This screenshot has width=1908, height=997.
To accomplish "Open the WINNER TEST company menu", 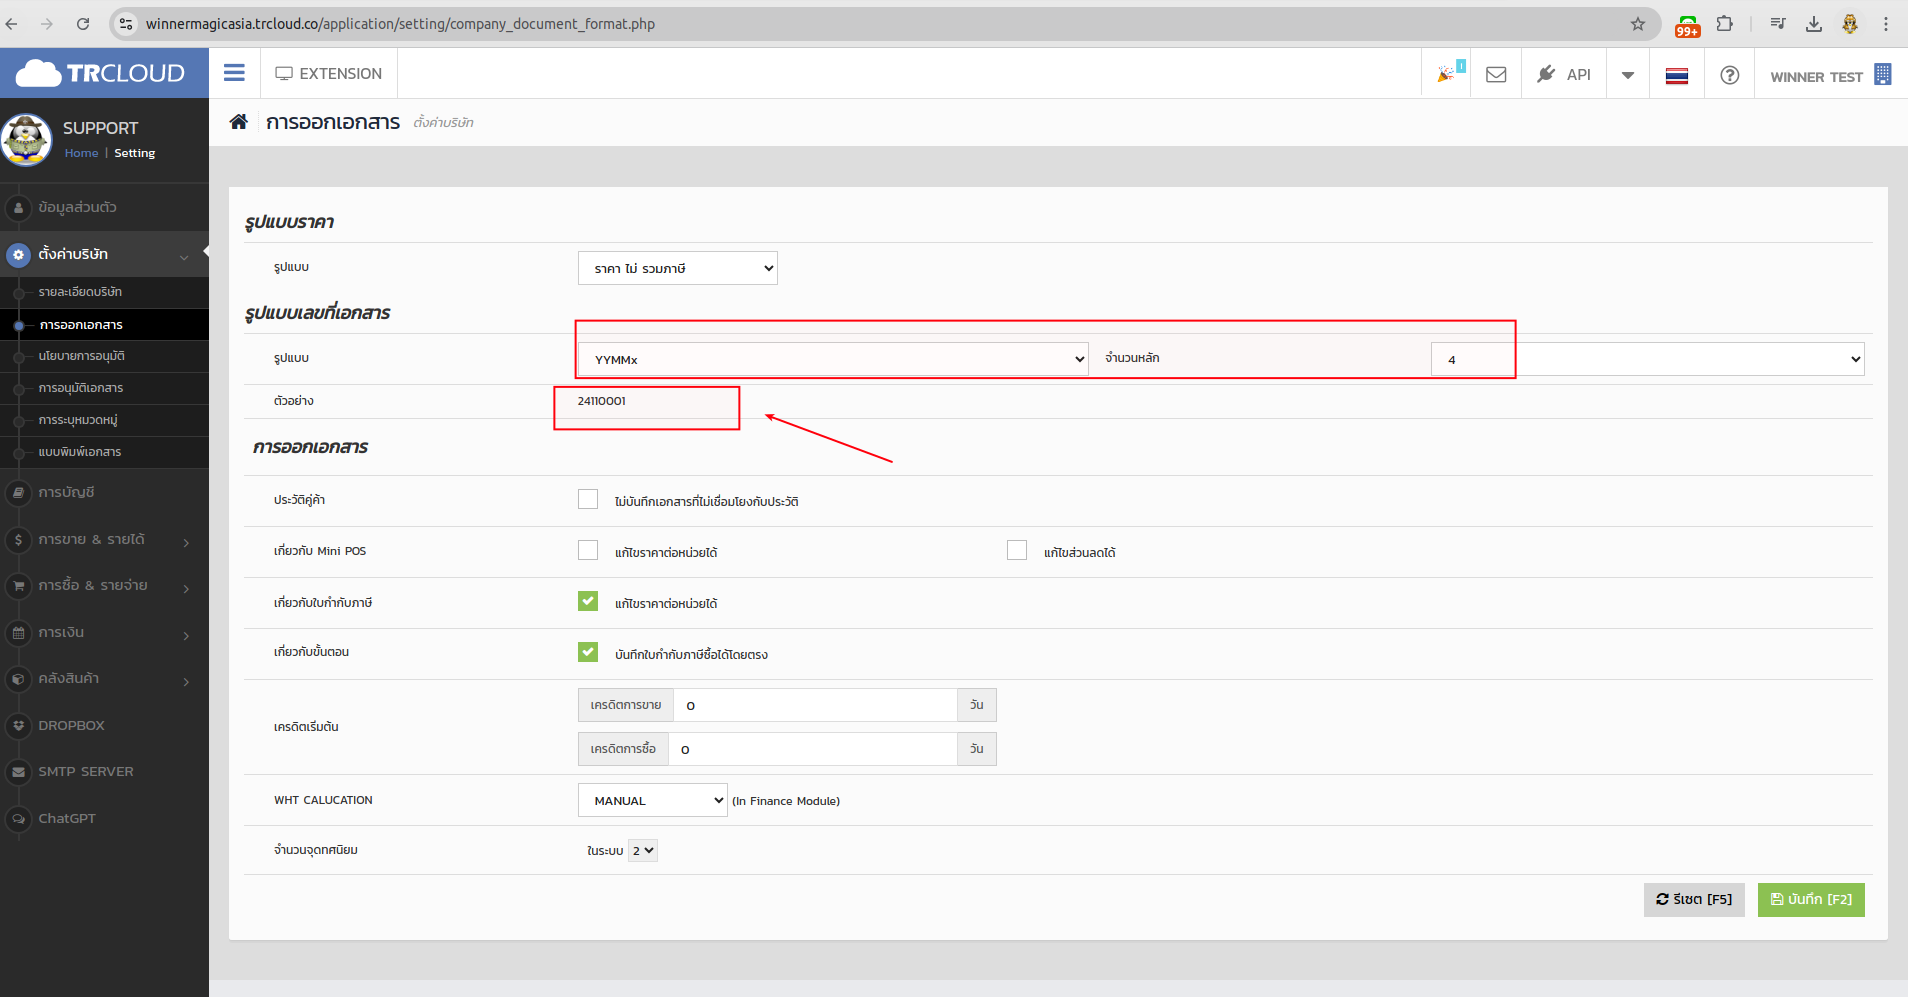I will point(1830,76).
